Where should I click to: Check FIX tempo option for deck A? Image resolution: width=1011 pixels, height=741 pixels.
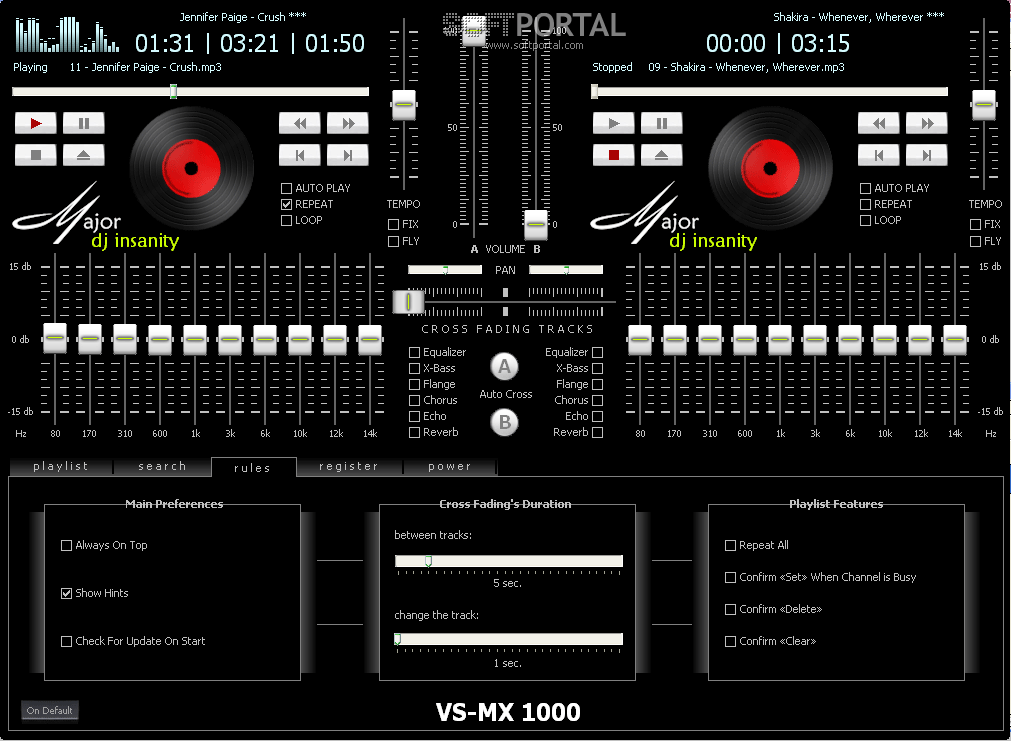tap(393, 224)
